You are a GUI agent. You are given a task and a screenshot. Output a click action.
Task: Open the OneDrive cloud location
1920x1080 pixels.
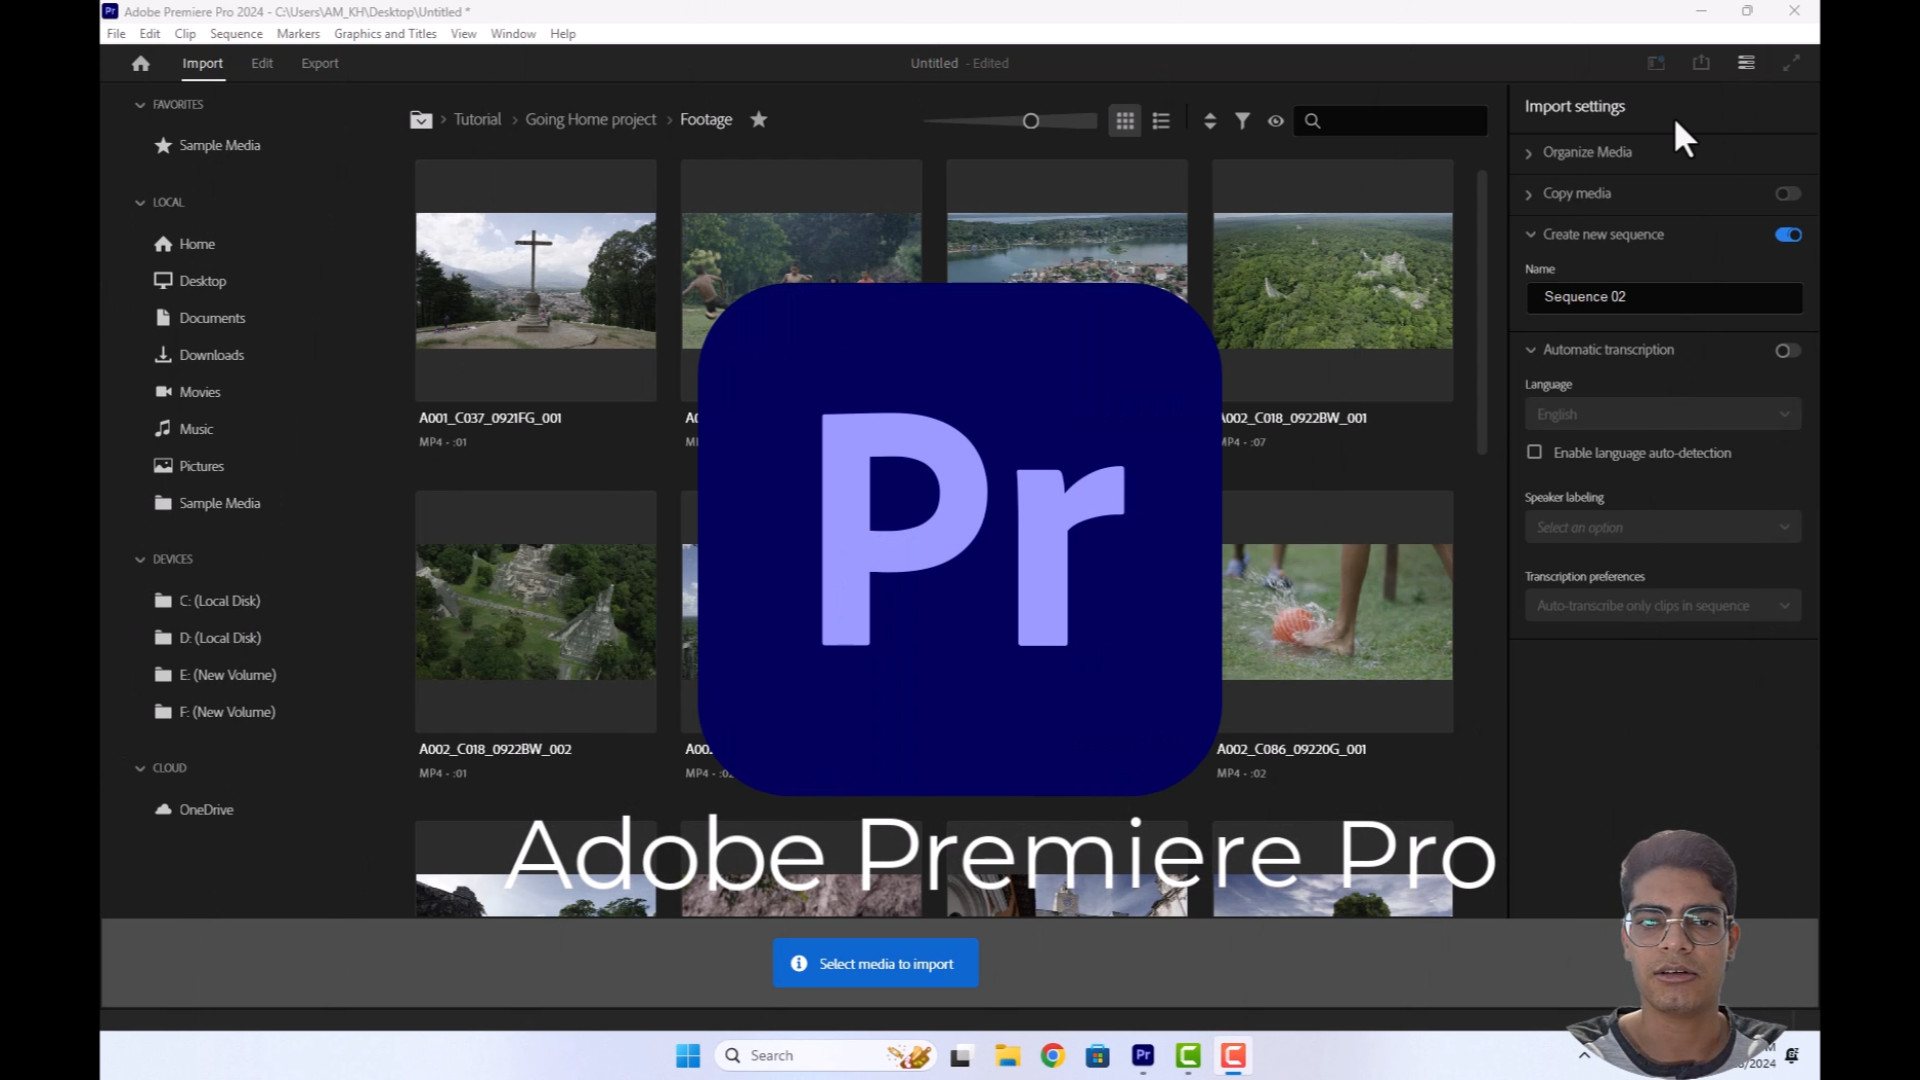click(194, 810)
